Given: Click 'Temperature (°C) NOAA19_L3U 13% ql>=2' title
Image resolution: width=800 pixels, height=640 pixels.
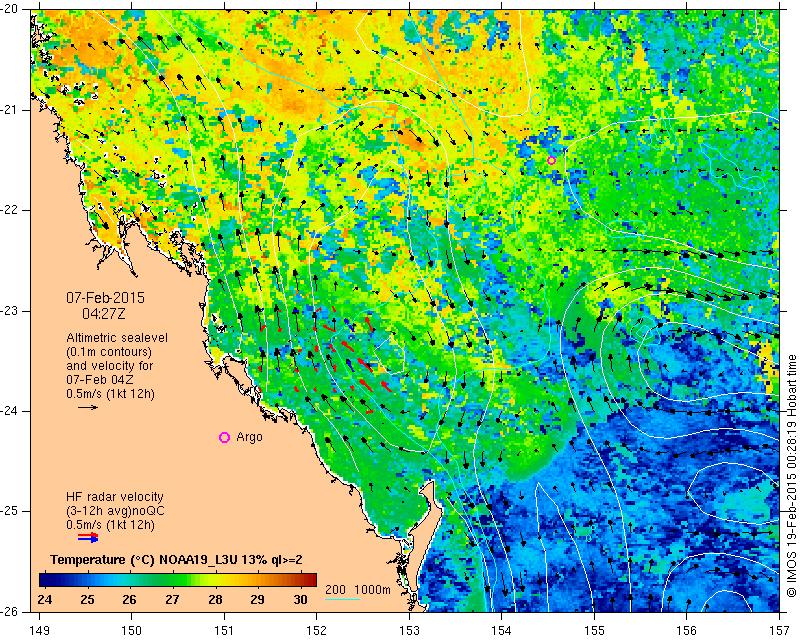Looking at the screenshot, I should point(177,560).
